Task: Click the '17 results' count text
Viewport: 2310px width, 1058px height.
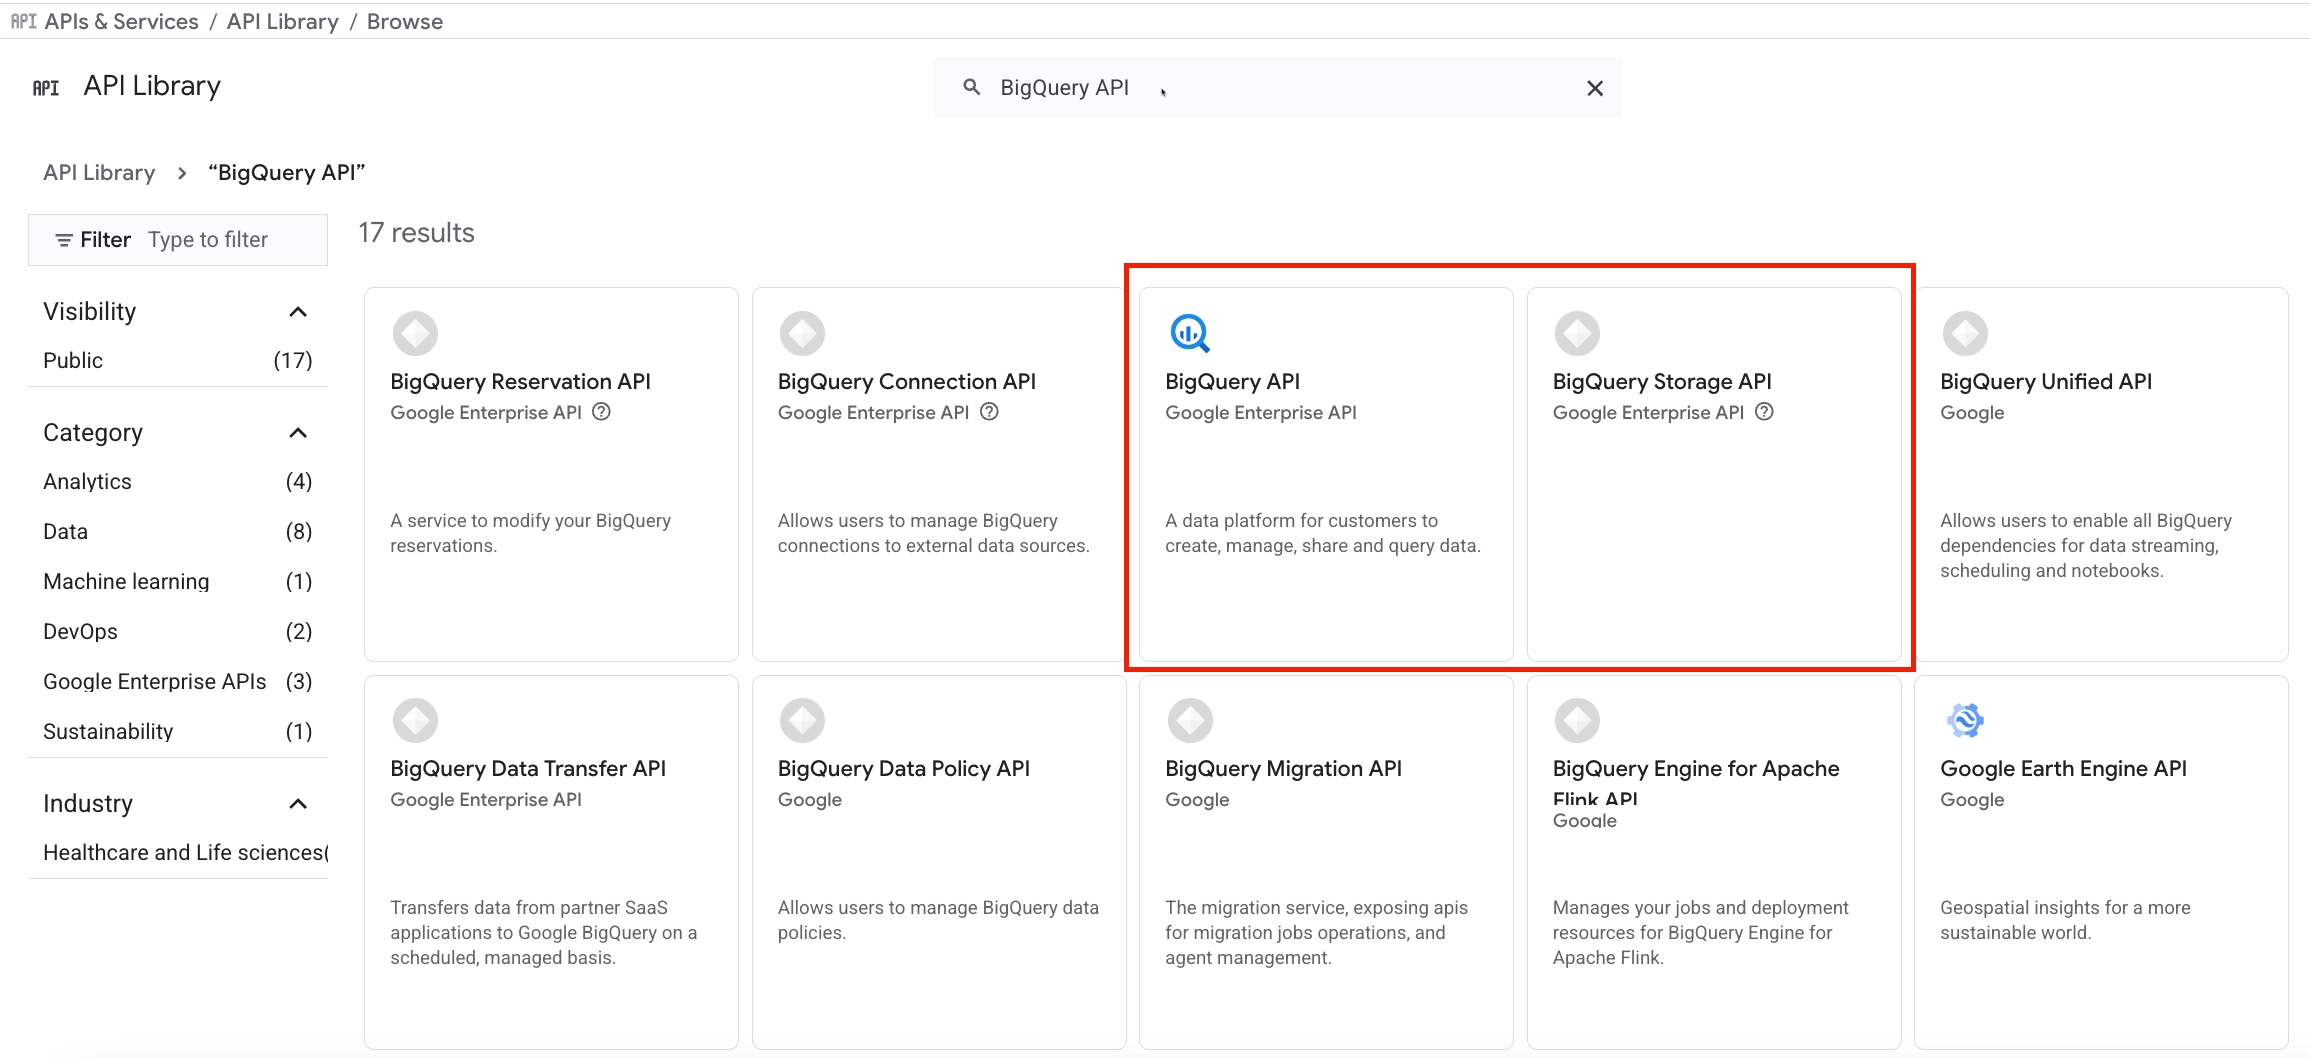Action: [x=416, y=233]
